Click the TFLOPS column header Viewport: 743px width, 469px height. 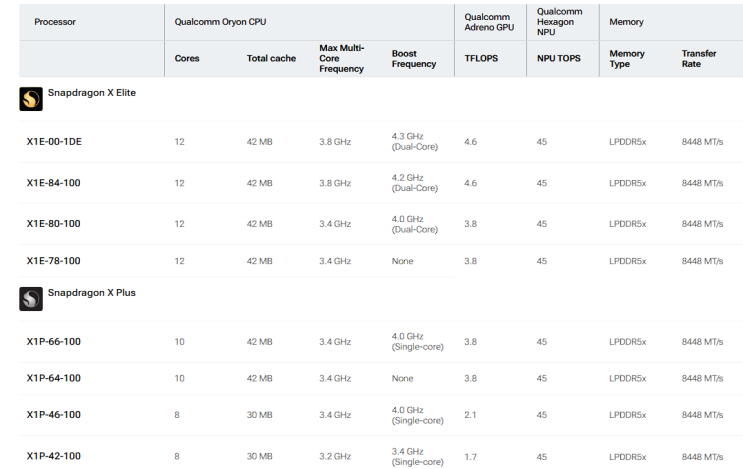pos(481,58)
